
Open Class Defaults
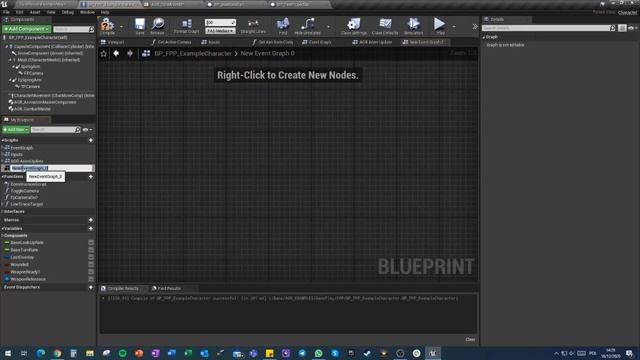[x=385, y=26]
